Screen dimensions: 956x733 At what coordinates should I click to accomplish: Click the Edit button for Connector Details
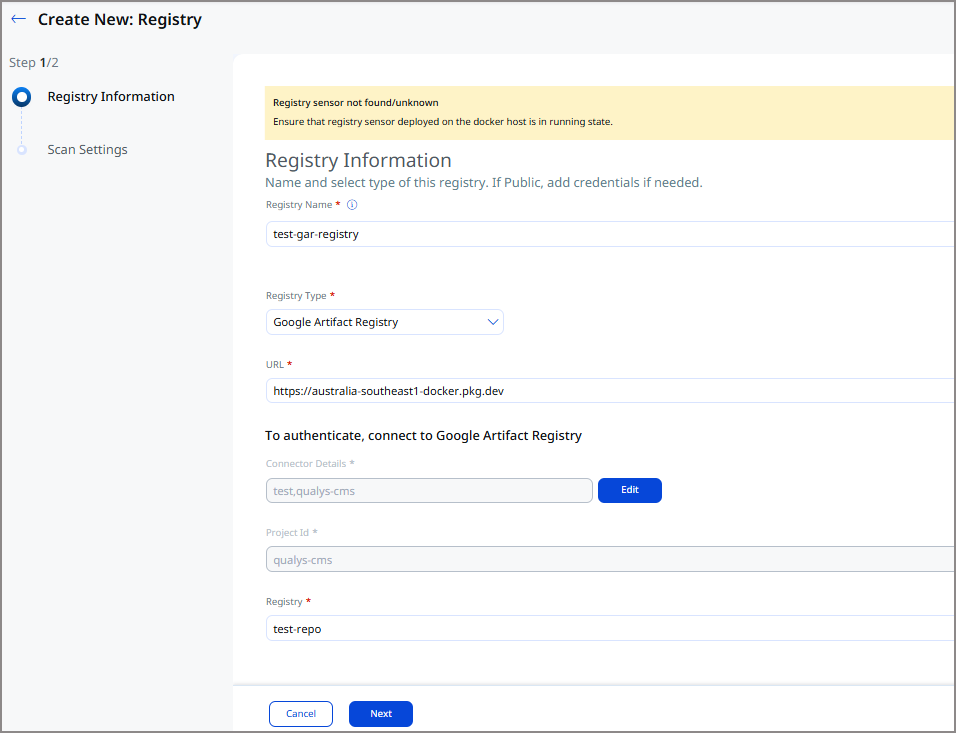click(x=630, y=490)
